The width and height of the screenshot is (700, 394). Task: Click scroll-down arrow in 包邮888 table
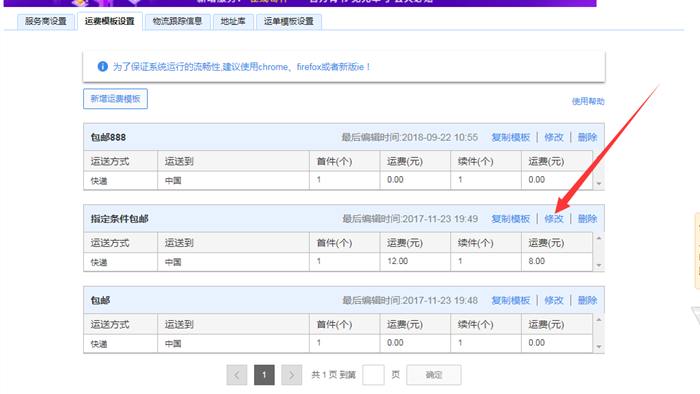(x=599, y=184)
